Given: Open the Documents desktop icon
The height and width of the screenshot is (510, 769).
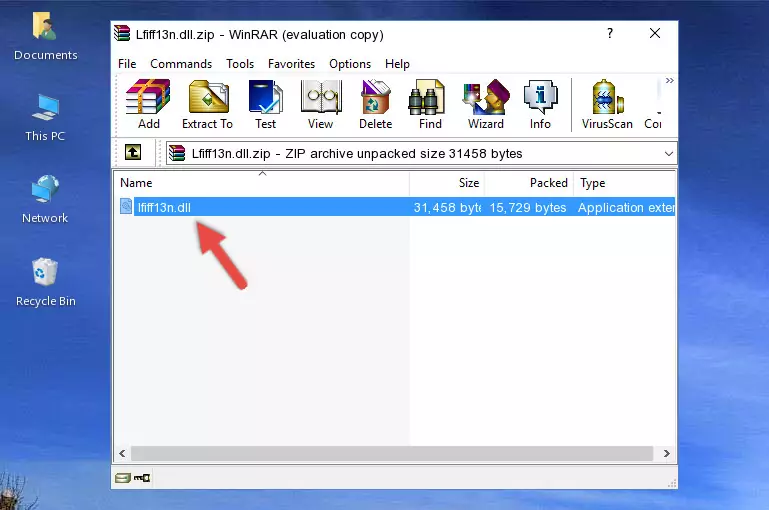Looking at the screenshot, I should [x=46, y=36].
